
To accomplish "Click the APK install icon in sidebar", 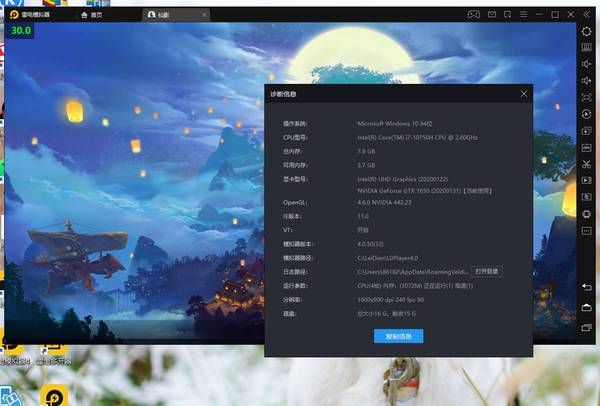I will coord(586,148).
